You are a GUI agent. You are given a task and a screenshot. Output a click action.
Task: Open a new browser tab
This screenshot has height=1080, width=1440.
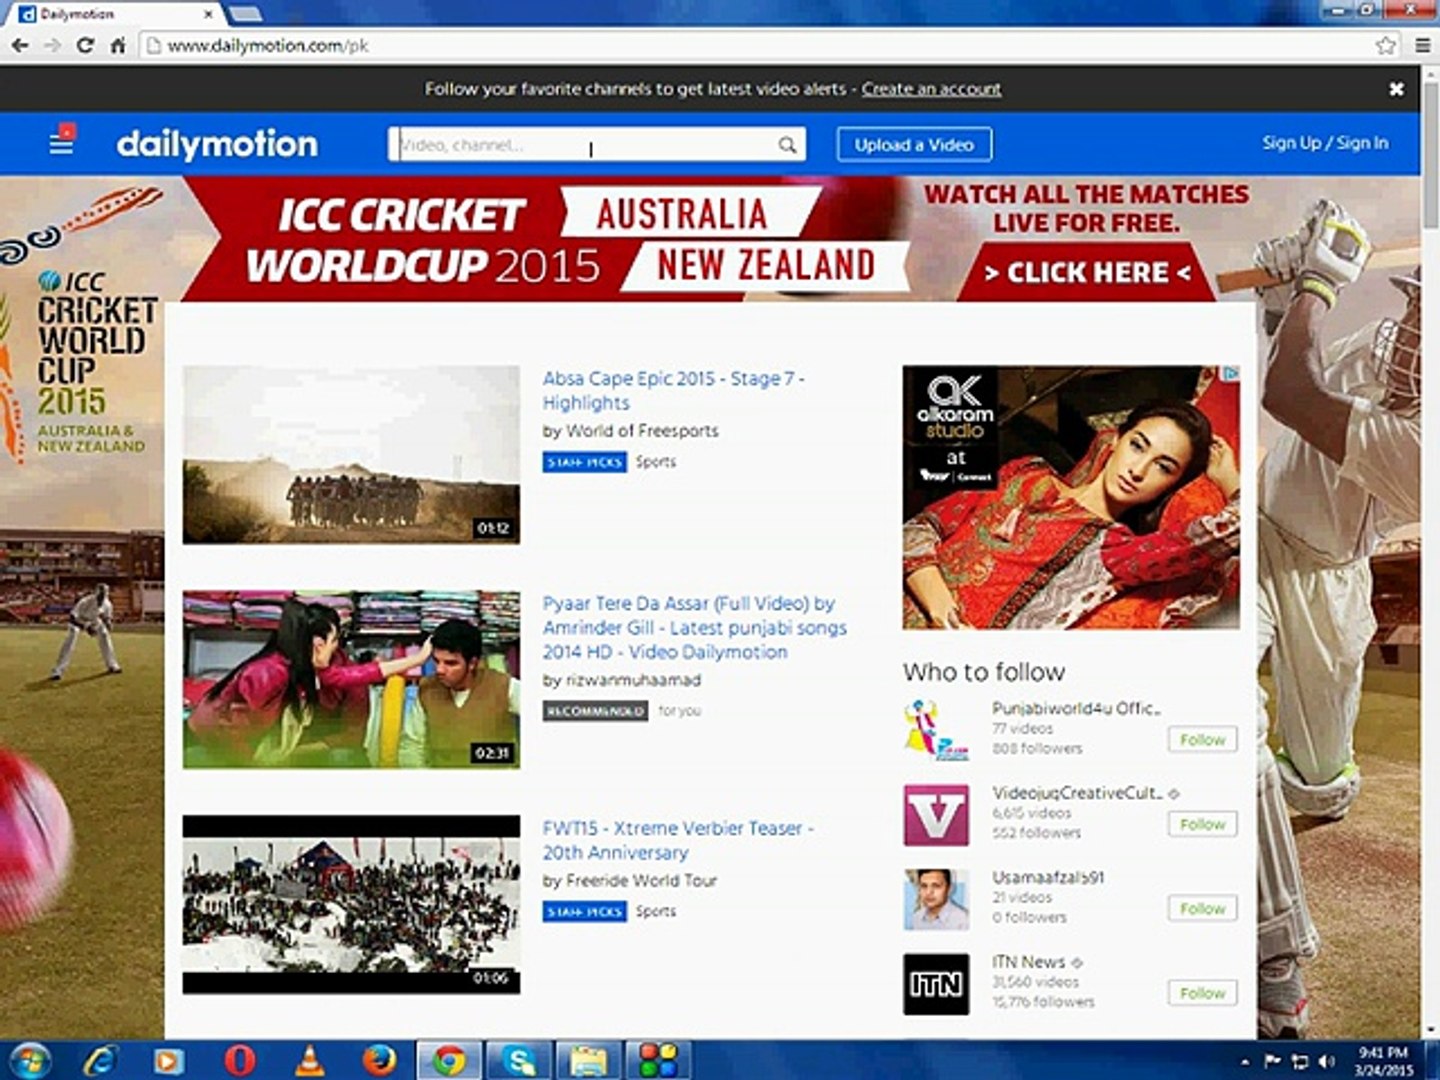(x=246, y=14)
